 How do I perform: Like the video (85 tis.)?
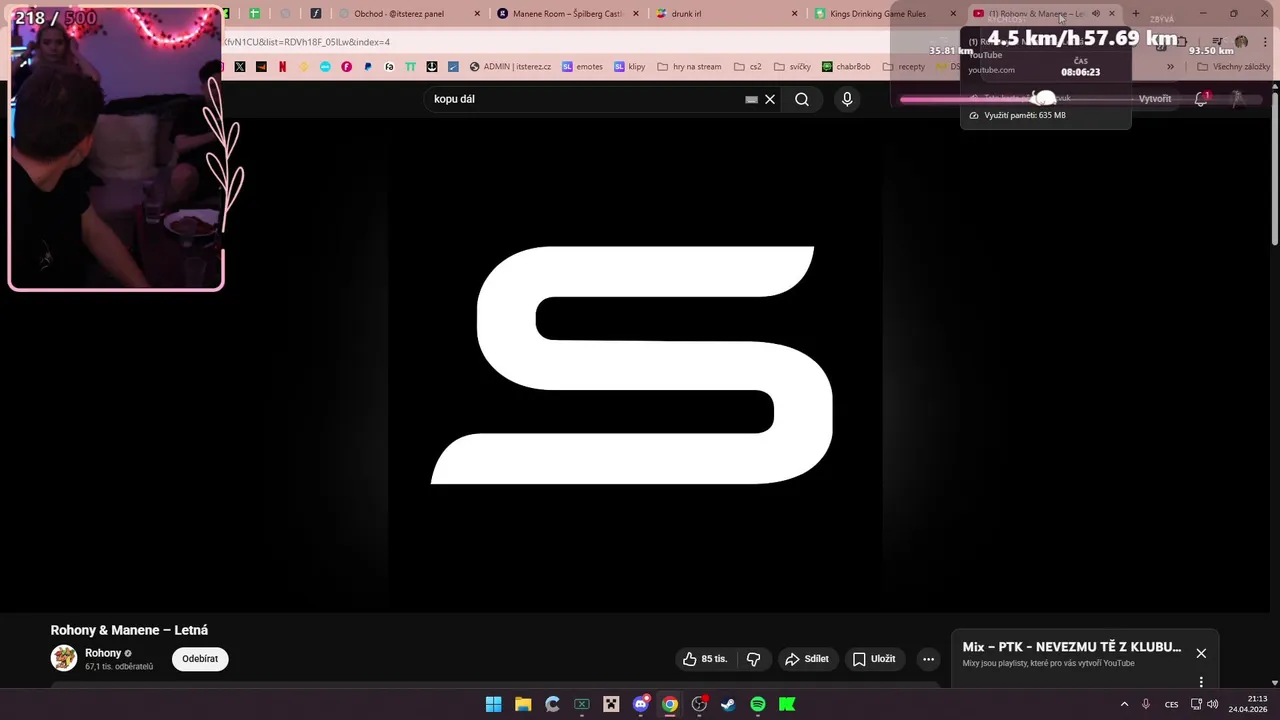[705, 659]
